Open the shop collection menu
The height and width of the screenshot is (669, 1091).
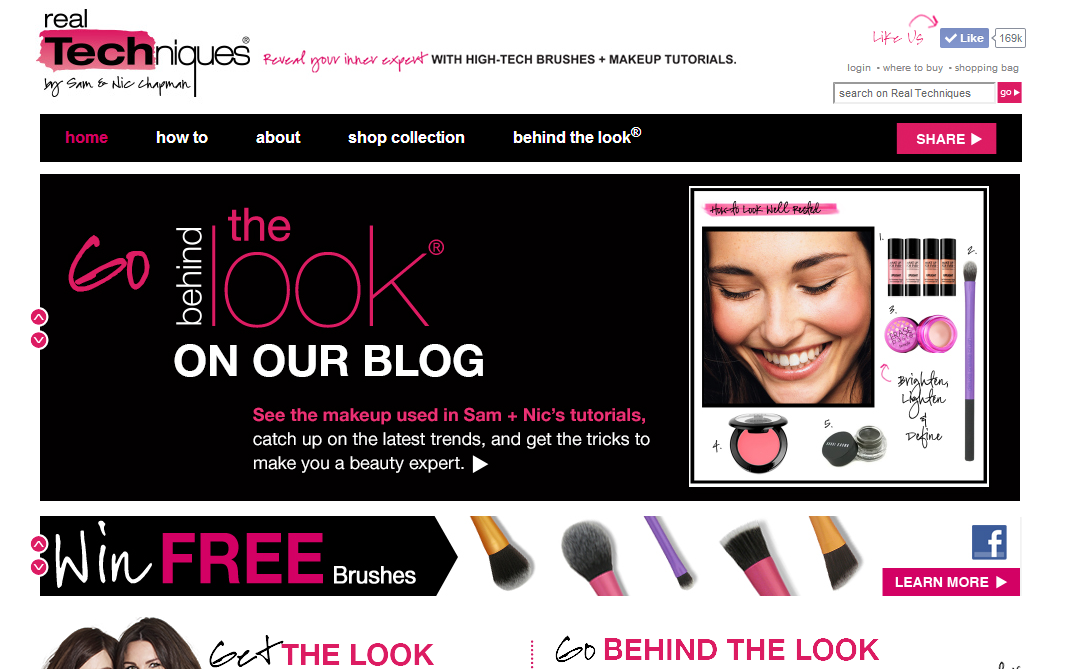[406, 138]
